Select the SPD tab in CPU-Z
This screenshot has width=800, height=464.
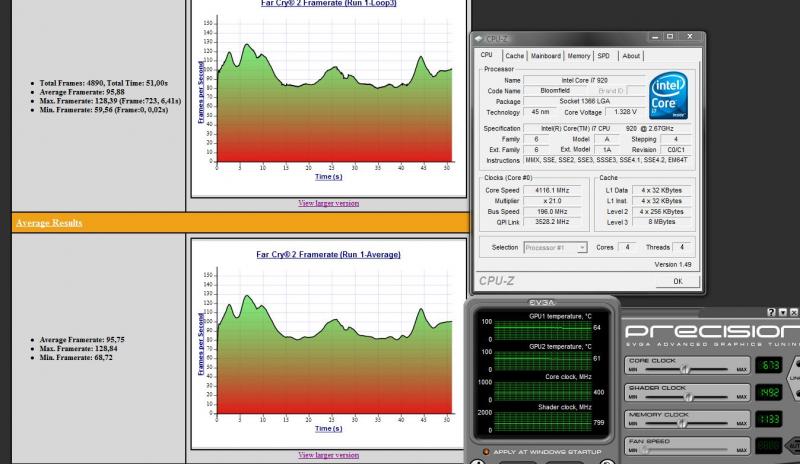click(604, 56)
